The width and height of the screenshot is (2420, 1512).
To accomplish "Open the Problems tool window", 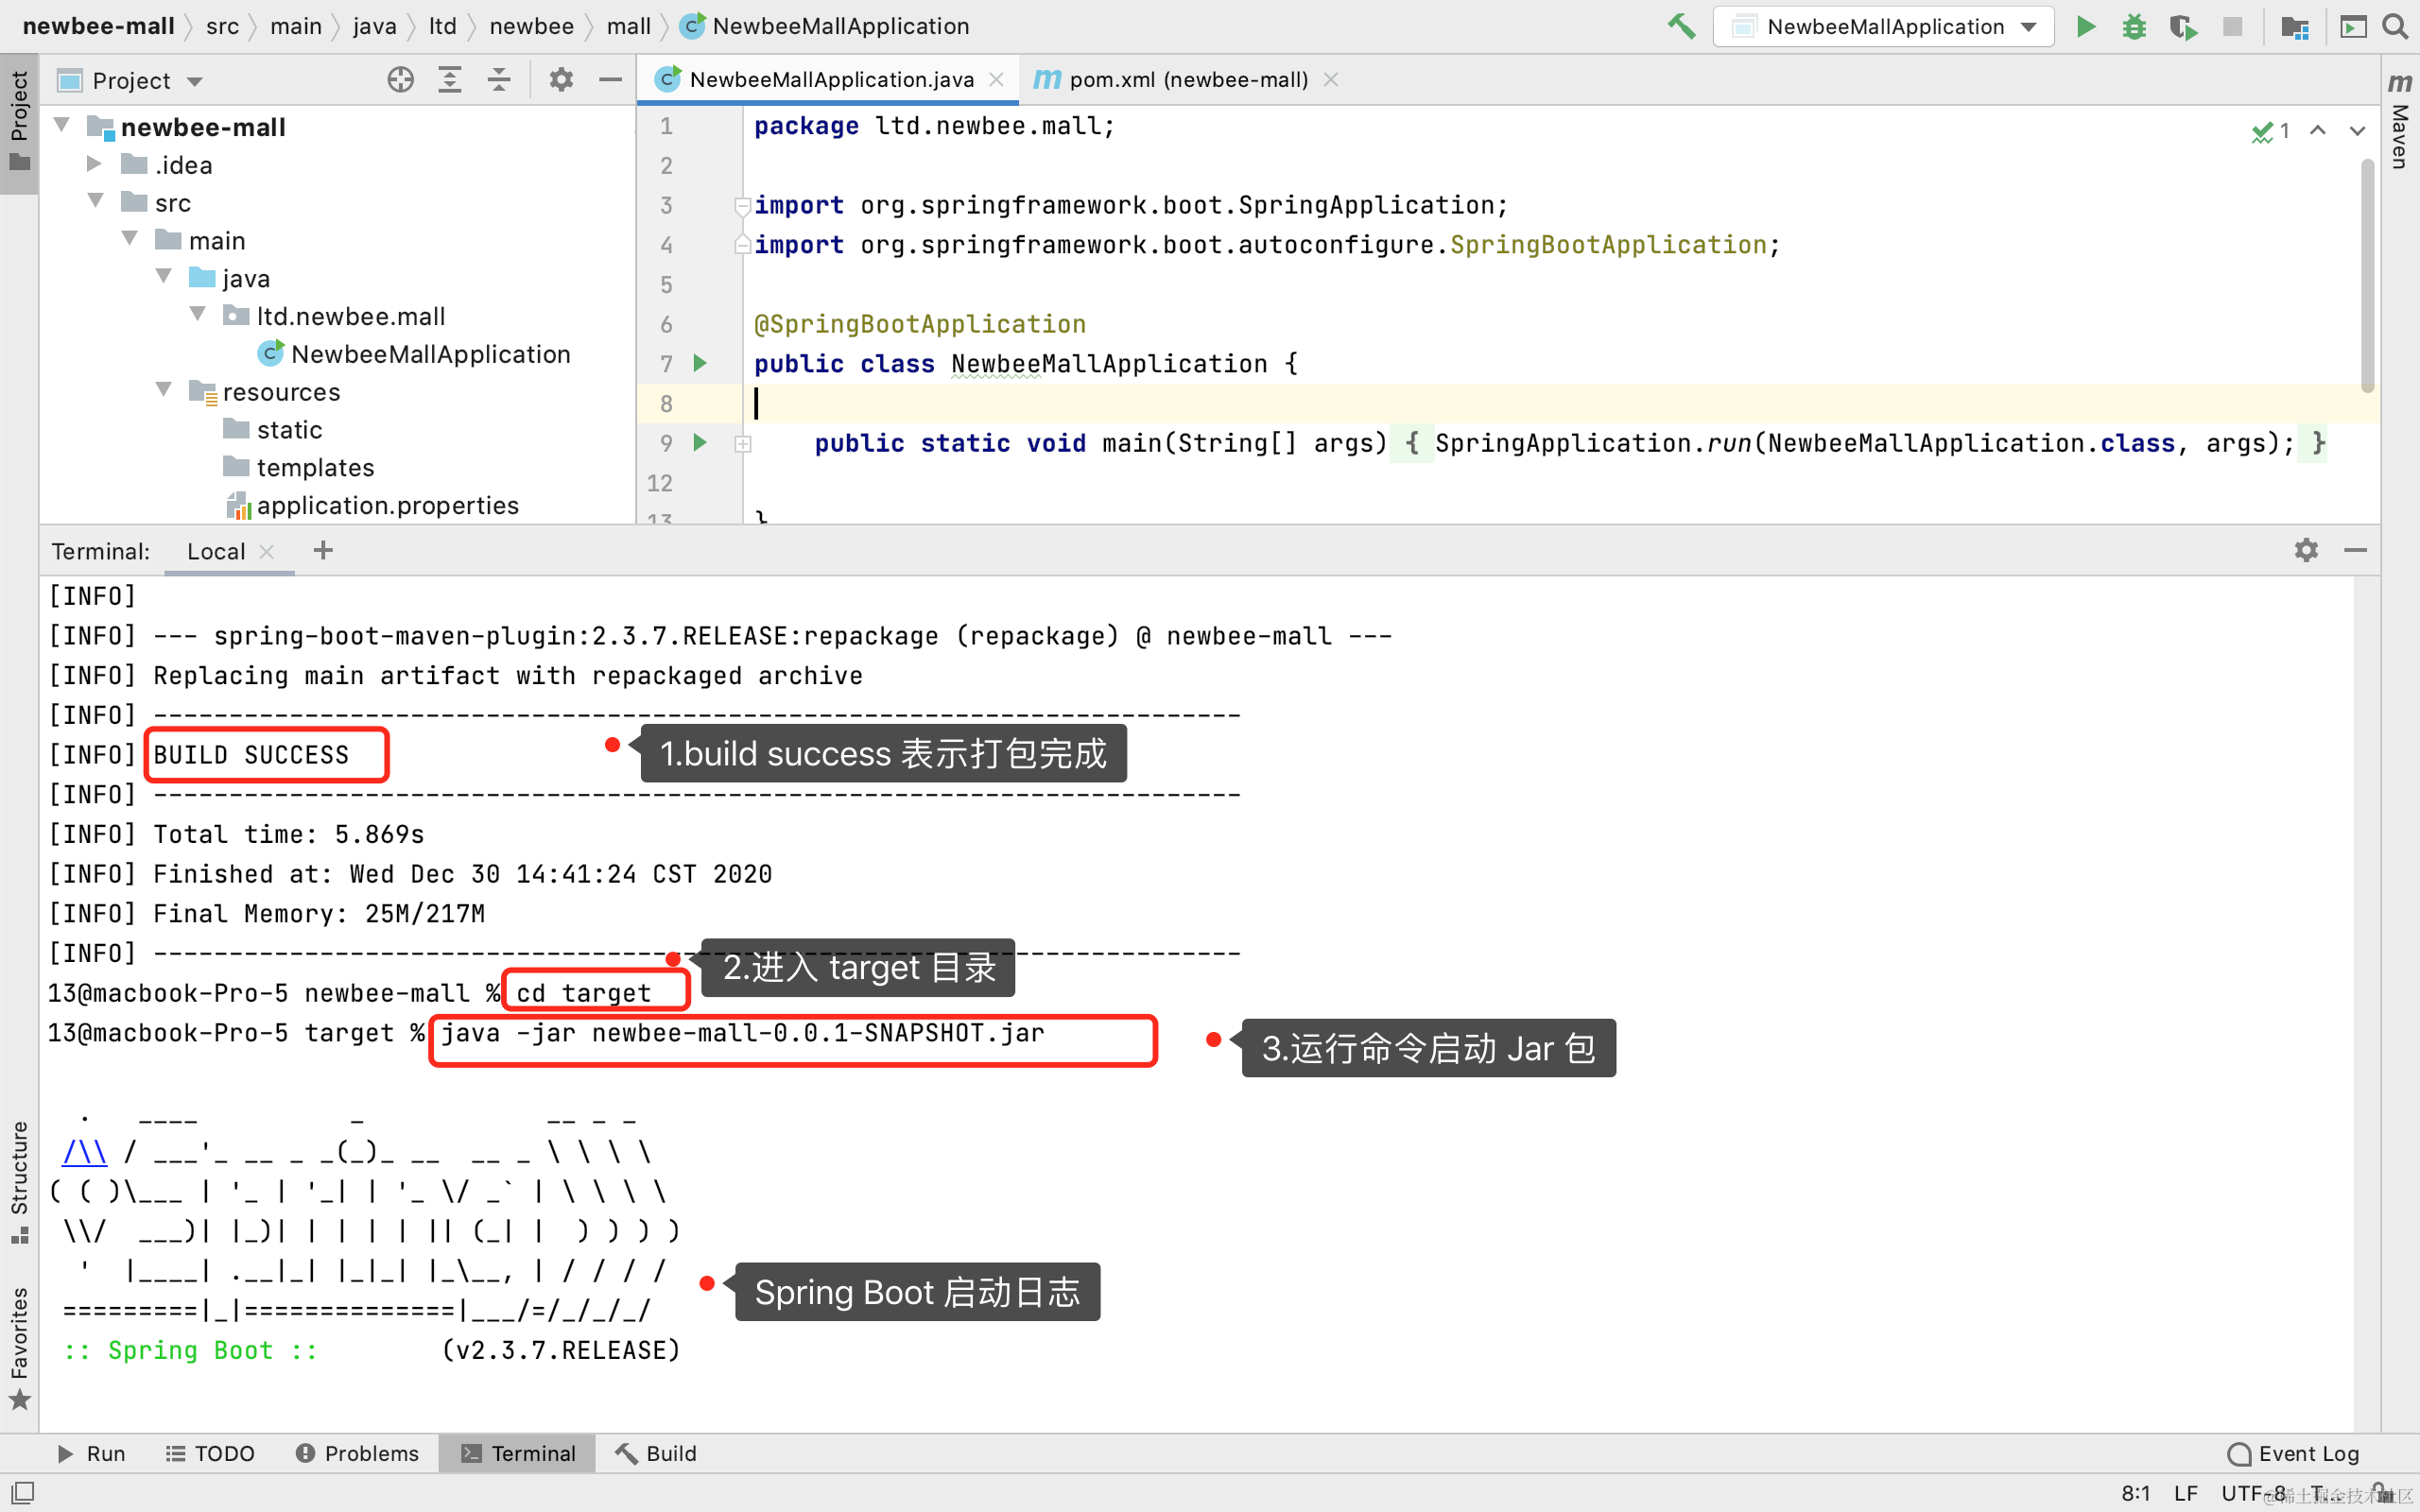I will pyautogui.click(x=357, y=1453).
